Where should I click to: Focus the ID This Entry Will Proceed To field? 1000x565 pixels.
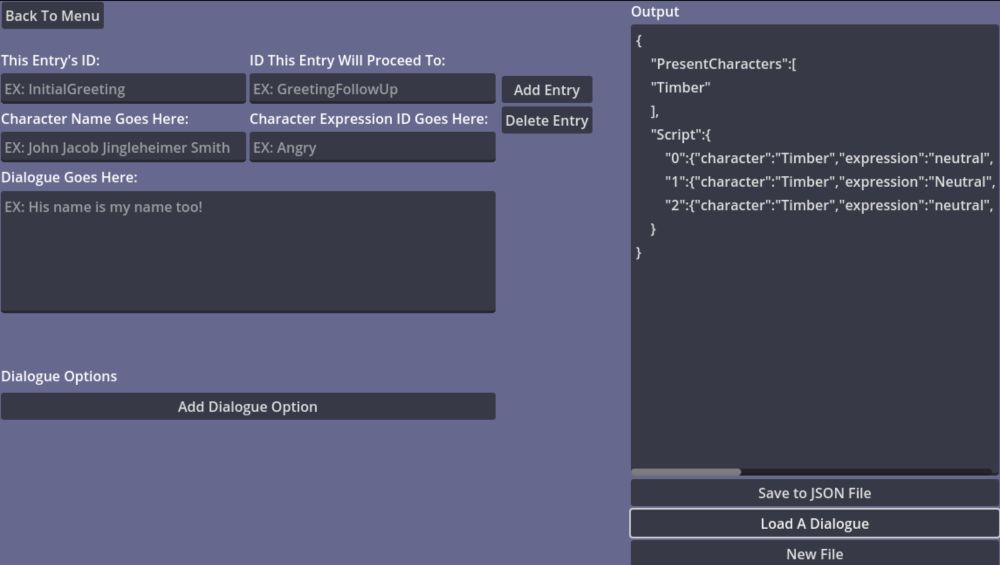tap(372, 89)
